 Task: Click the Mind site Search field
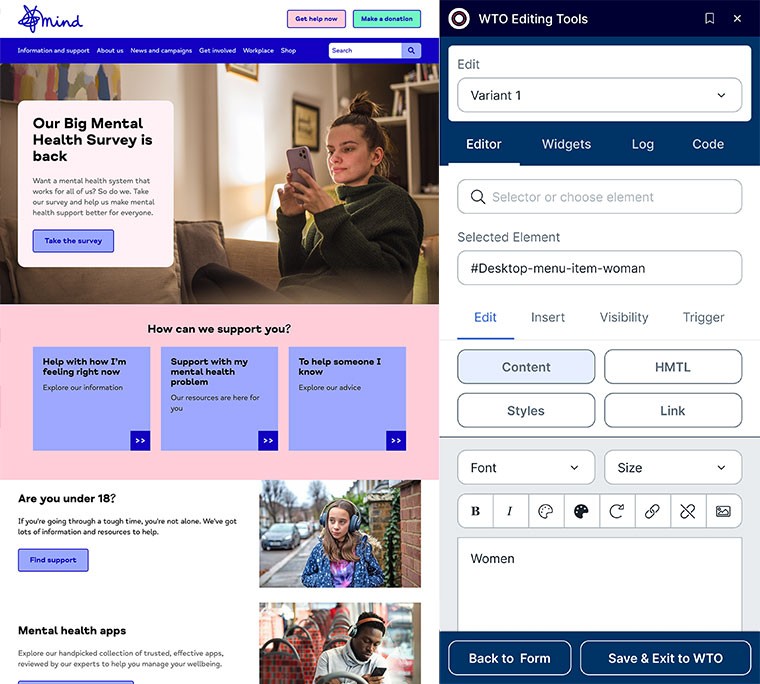tap(365, 50)
